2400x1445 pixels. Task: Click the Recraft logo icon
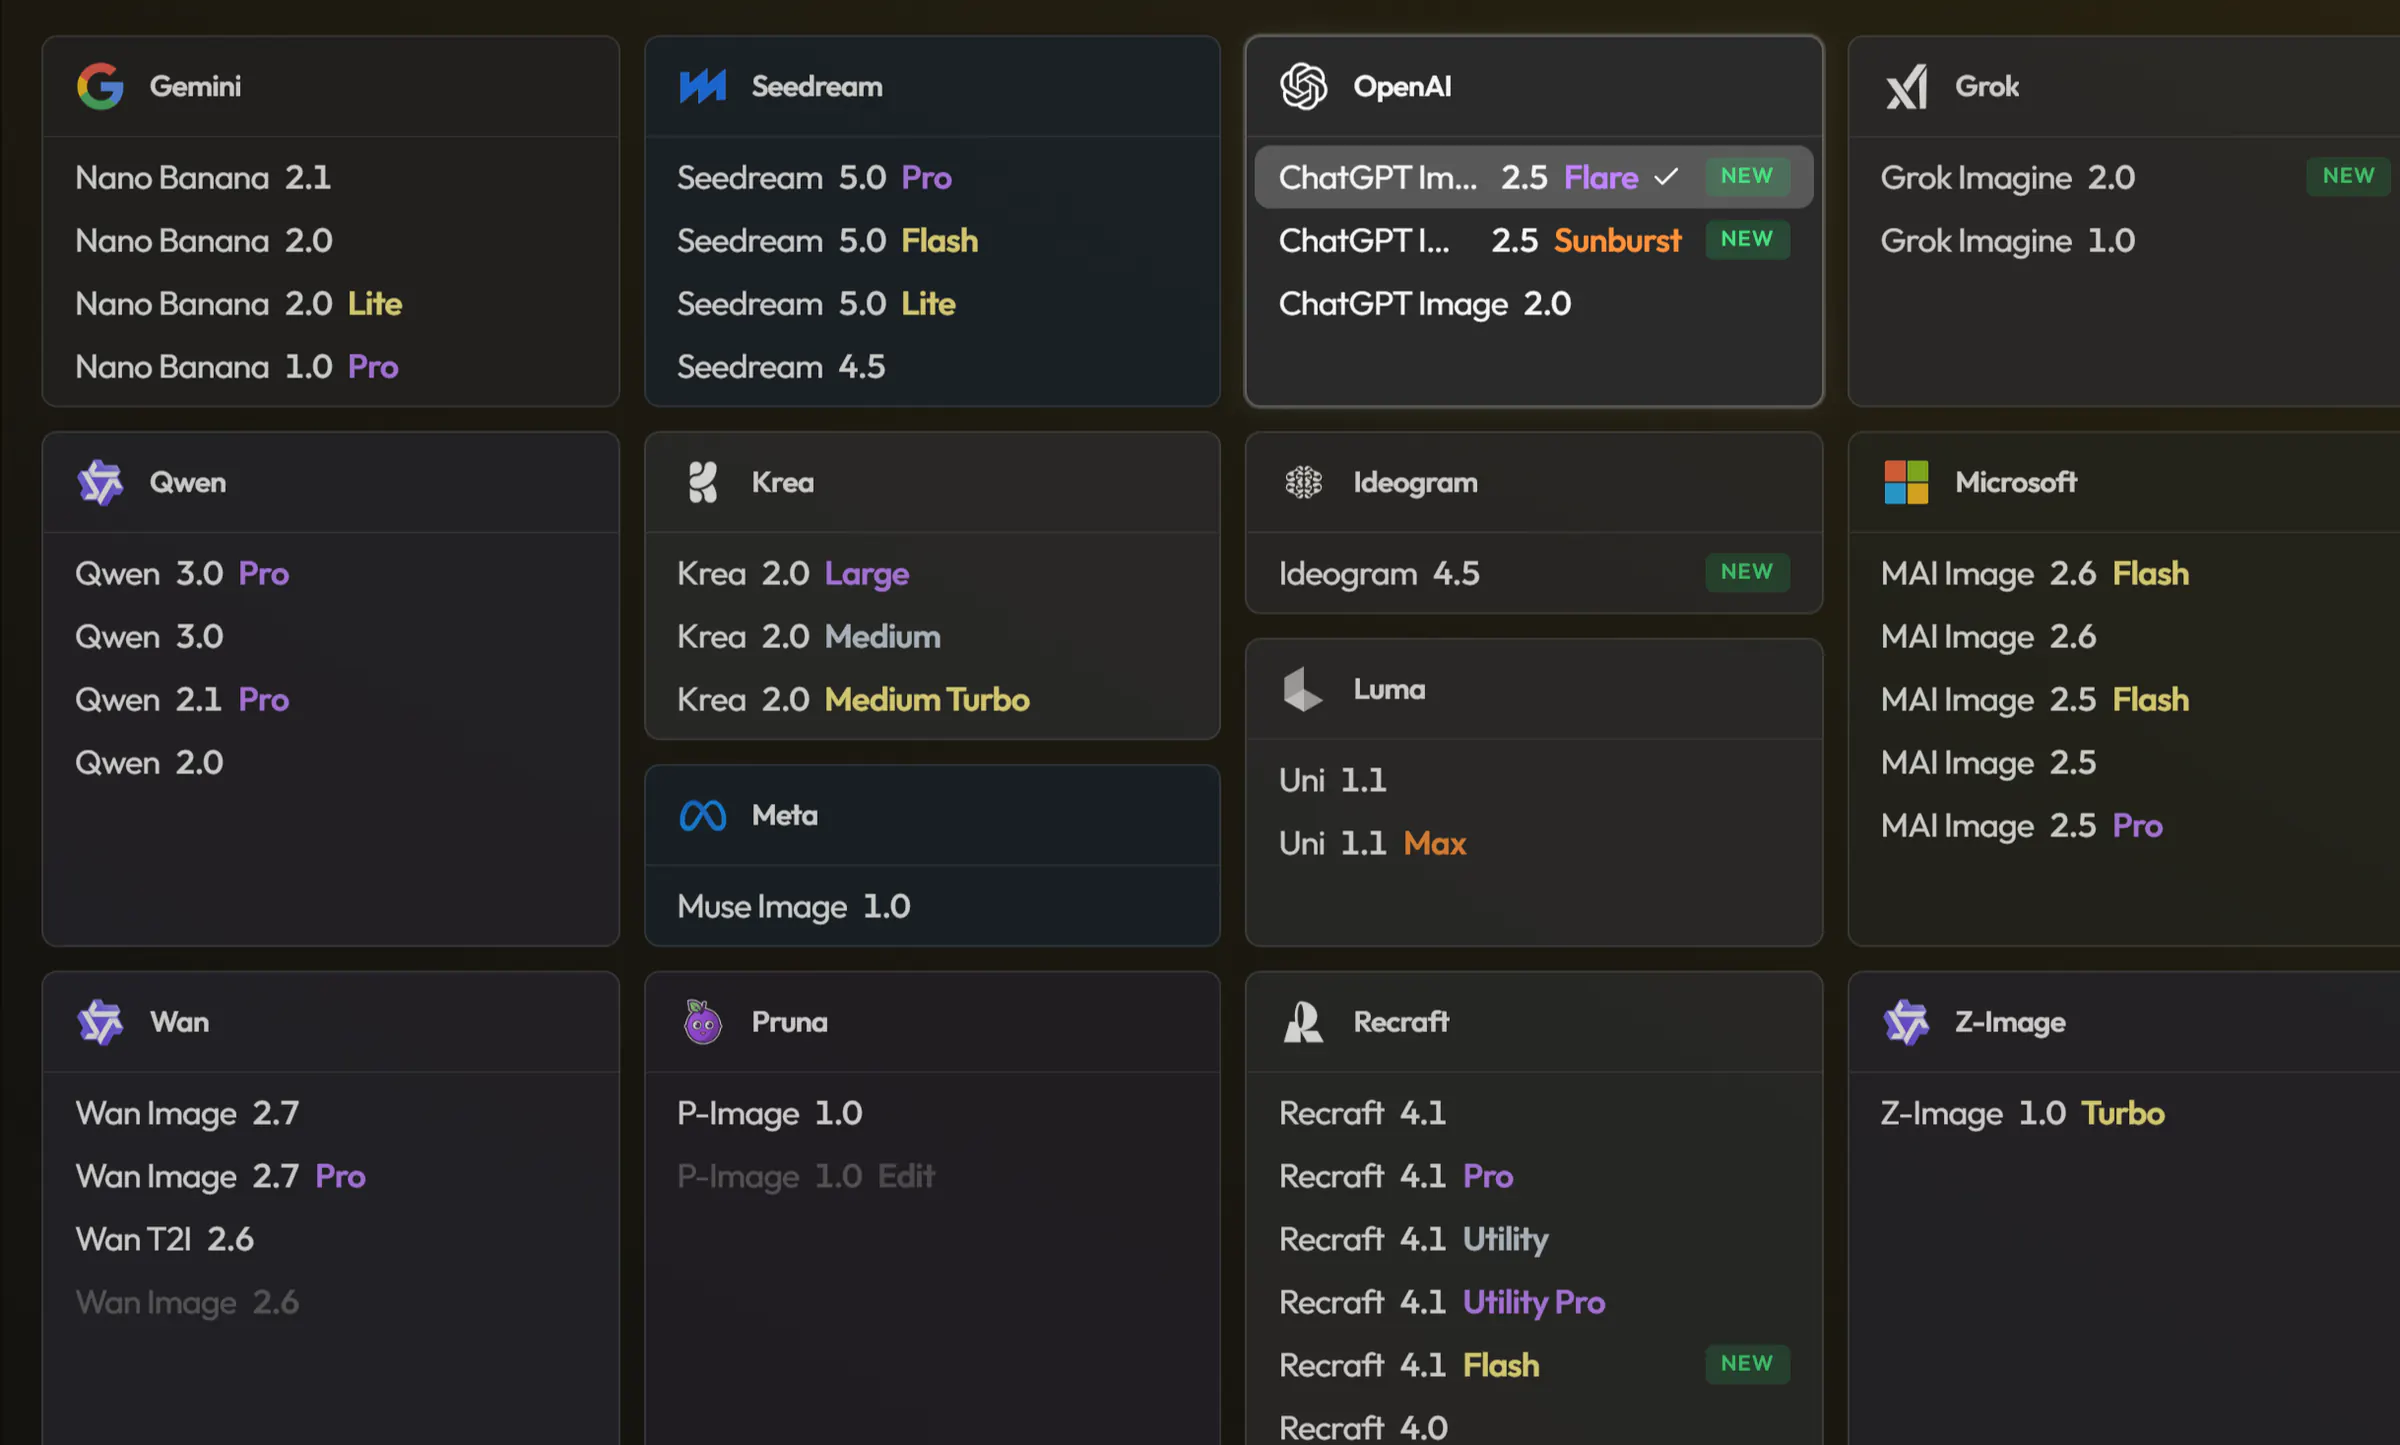(x=1303, y=1022)
